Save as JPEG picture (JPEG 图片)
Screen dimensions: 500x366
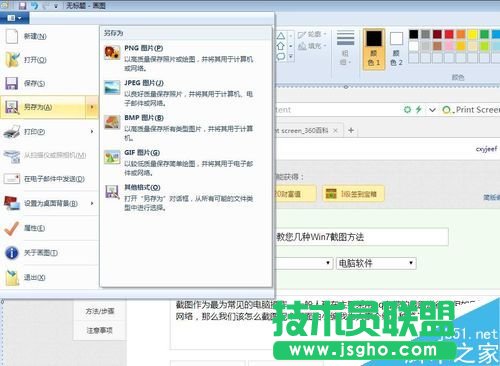pyautogui.click(x=186, y=93)
